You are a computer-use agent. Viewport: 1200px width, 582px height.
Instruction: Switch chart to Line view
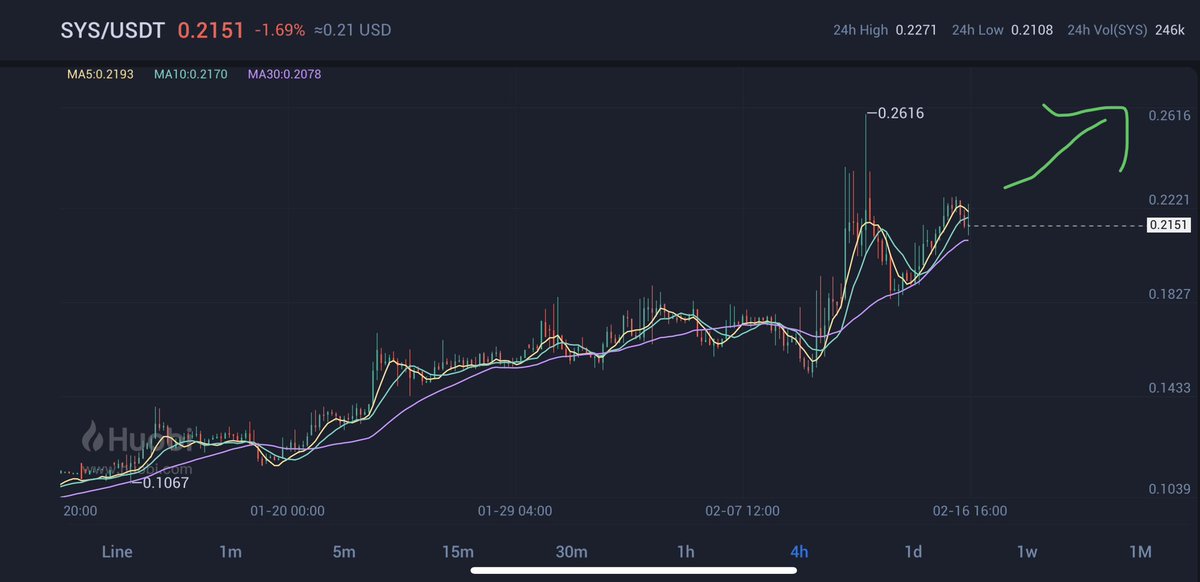[x=116, y=551]
